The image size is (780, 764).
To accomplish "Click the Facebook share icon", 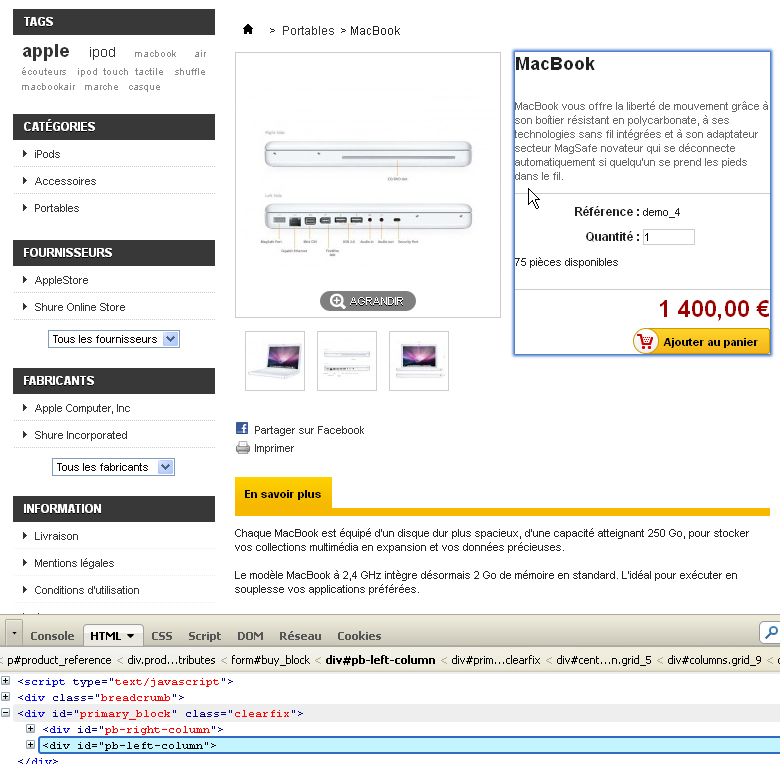I will tap(242, 428).
